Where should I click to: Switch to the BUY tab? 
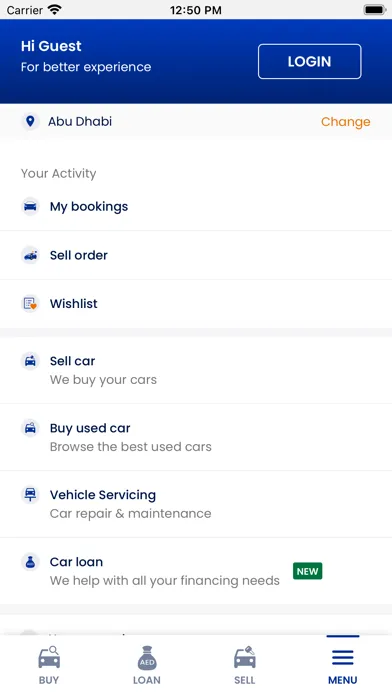tap(49, 665)
